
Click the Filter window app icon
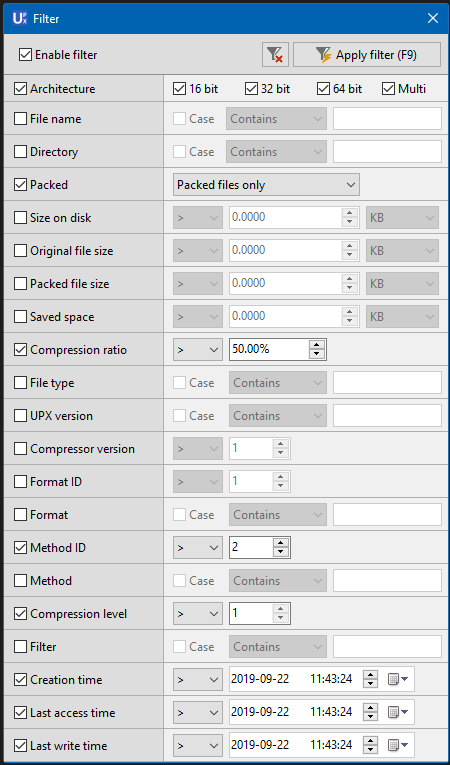20,19
